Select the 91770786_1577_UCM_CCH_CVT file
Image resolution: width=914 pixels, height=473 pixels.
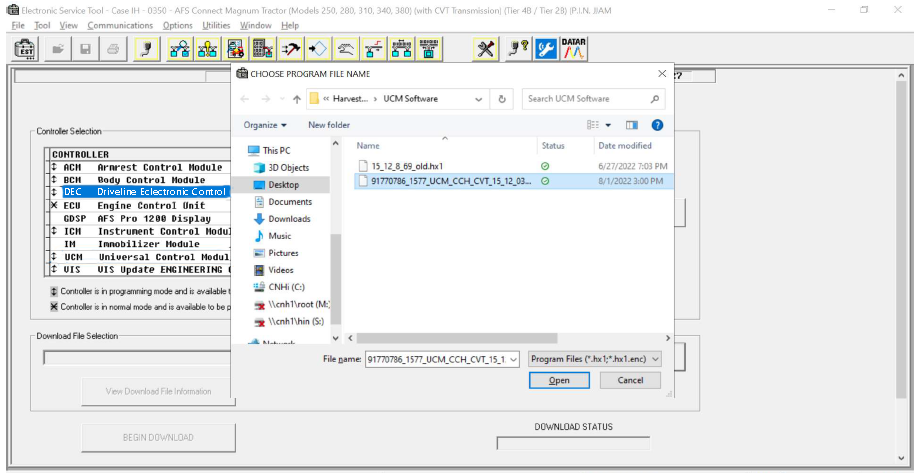tap(514, 181)
